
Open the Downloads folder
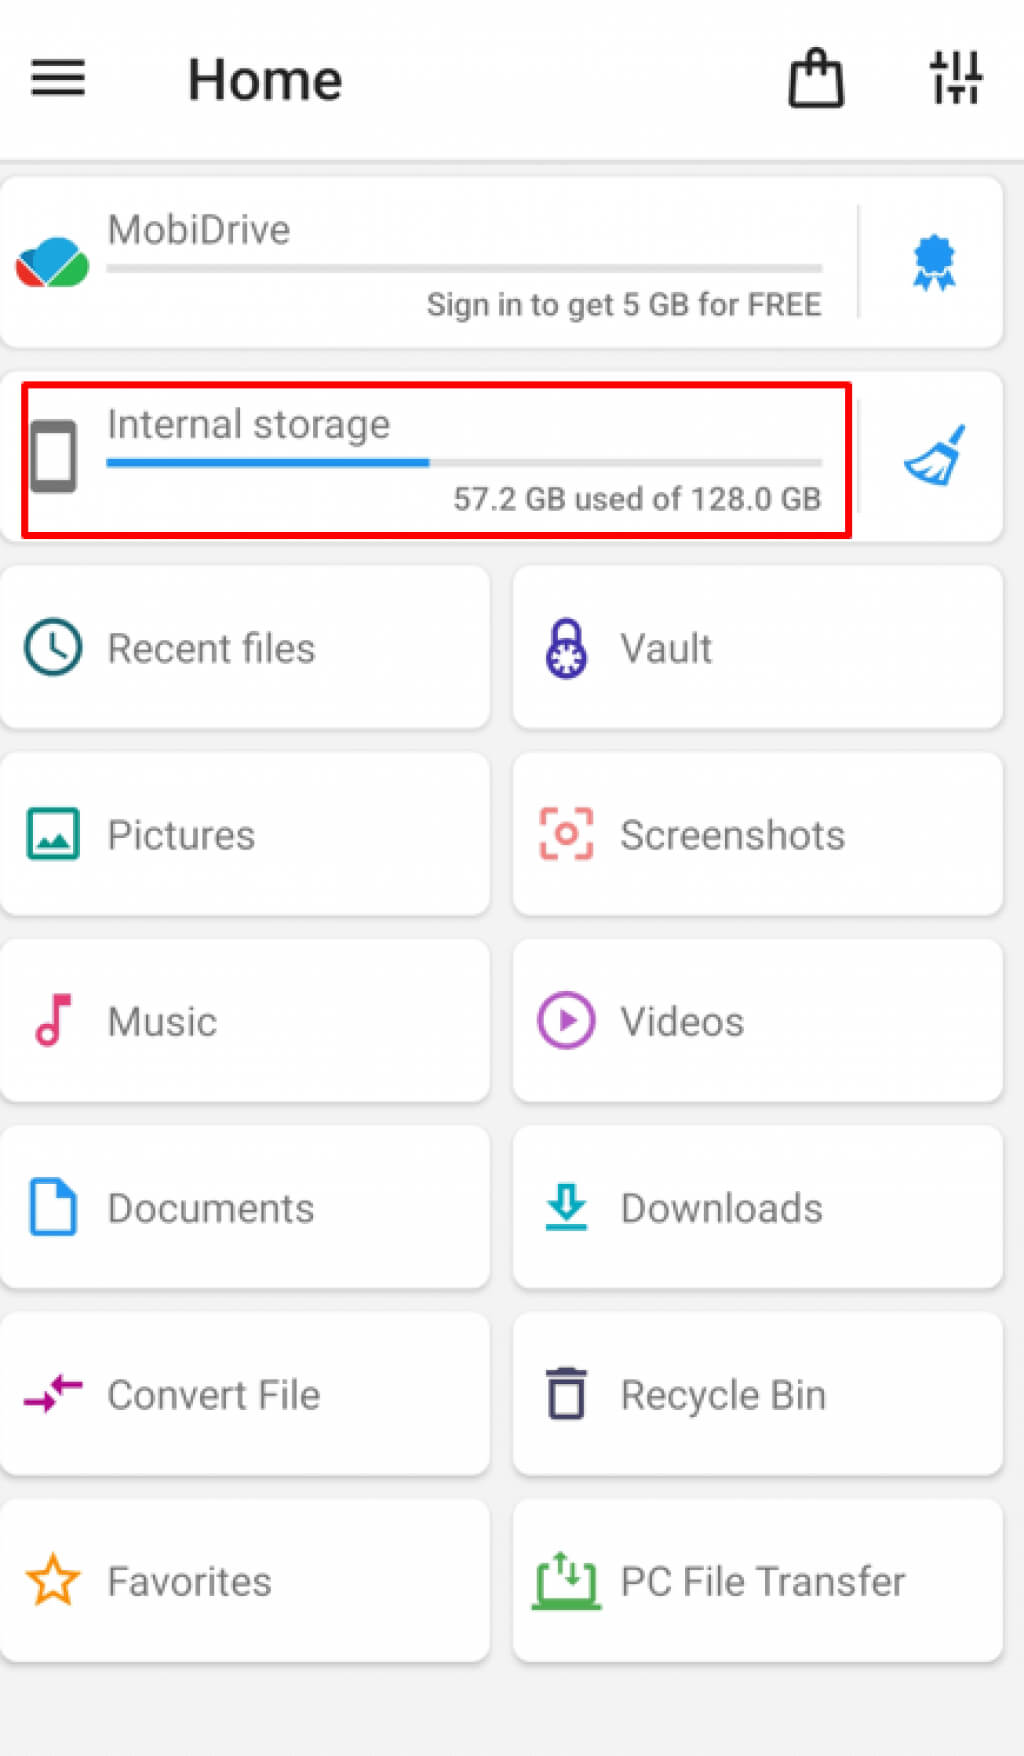click(x=757, y=1207)
